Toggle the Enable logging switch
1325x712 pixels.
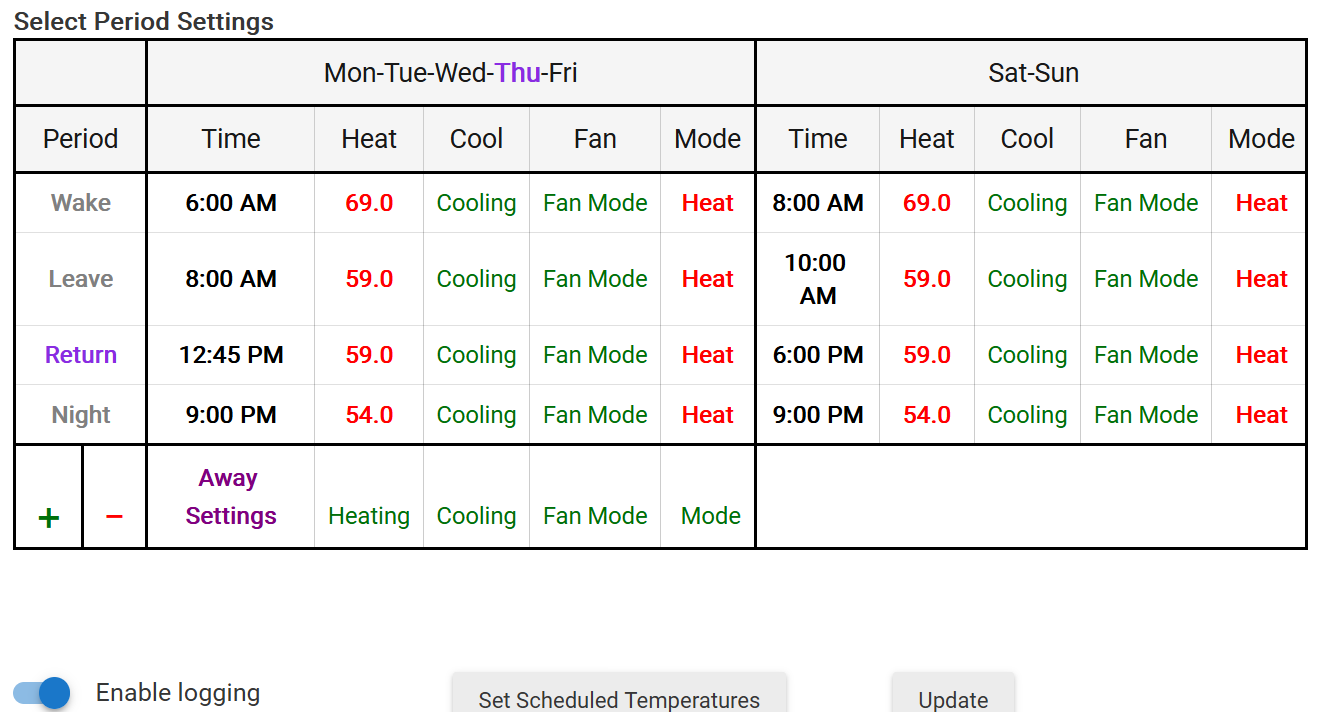pyautogui.click(x=42, y=693)
